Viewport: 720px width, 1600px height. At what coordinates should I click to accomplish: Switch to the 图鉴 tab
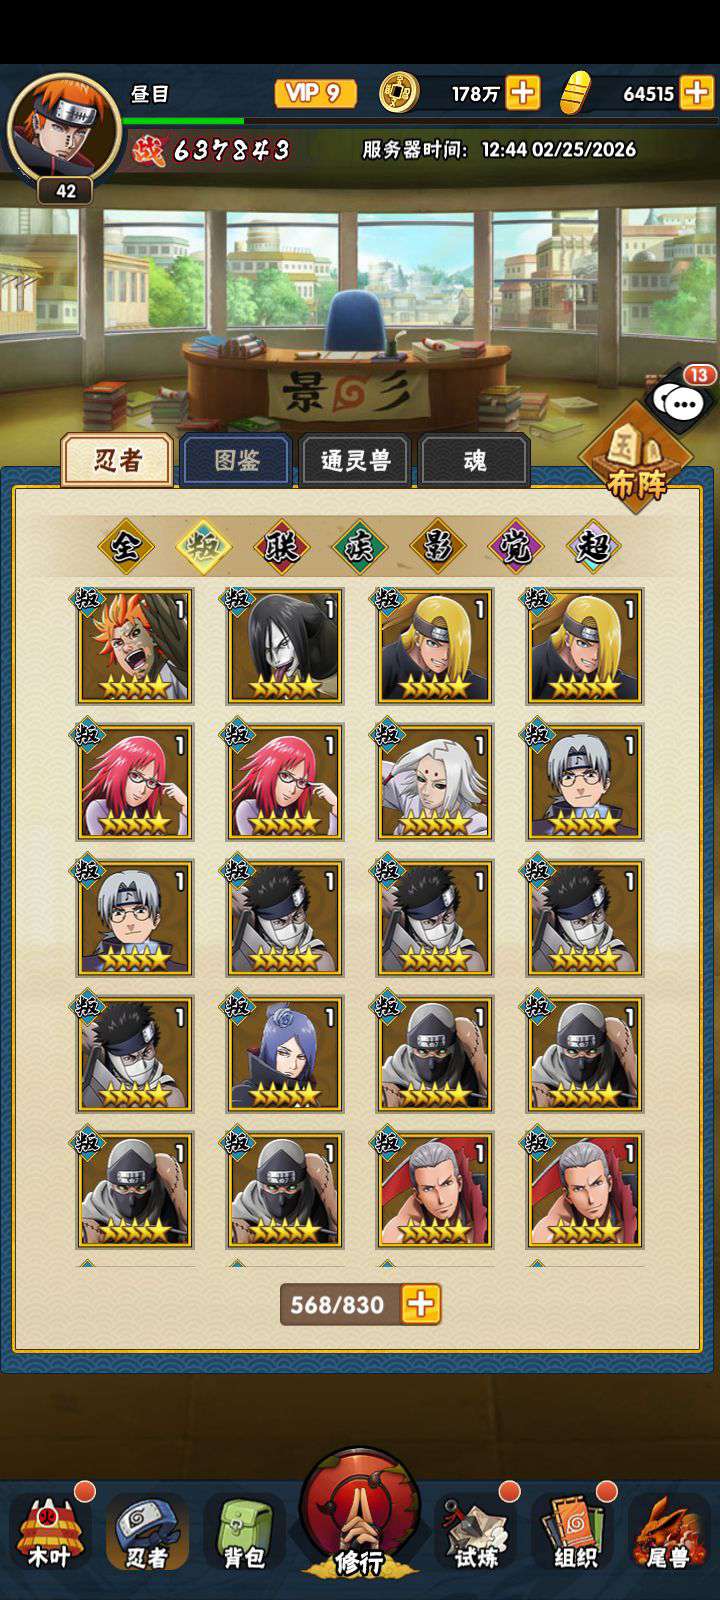(237, 461)
